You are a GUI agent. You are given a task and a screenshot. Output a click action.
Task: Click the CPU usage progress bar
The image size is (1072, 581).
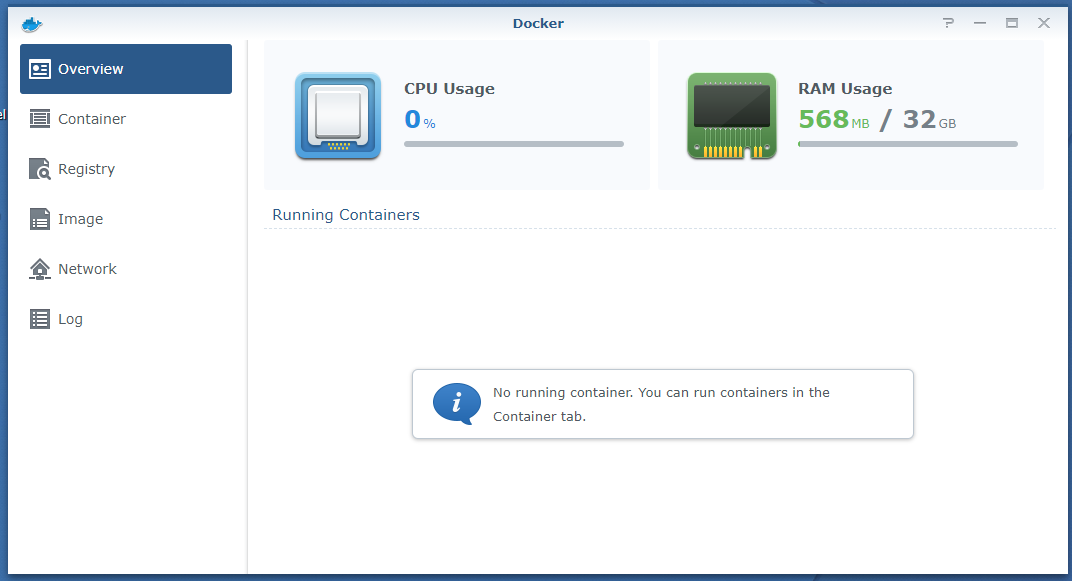pyautogui.click(x=513, y=144)
